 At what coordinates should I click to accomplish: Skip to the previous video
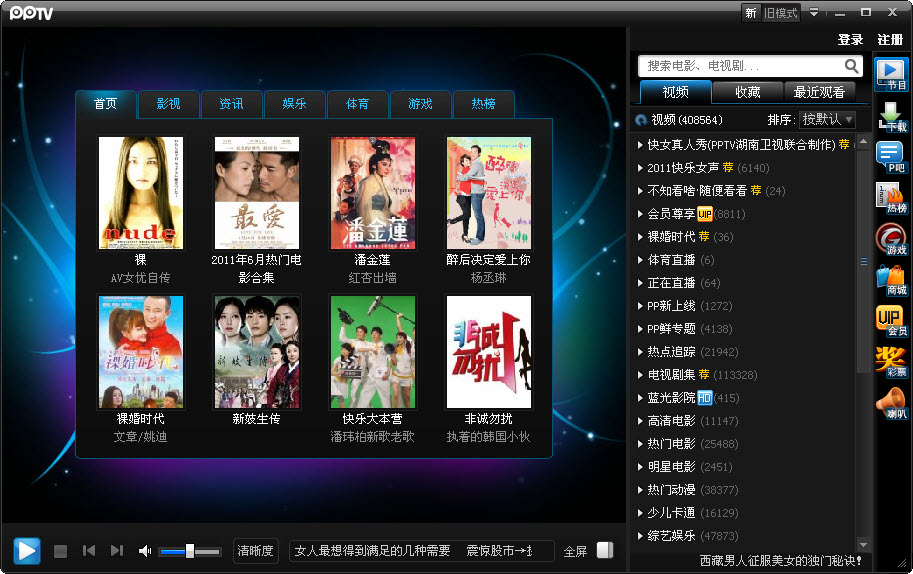89,550
